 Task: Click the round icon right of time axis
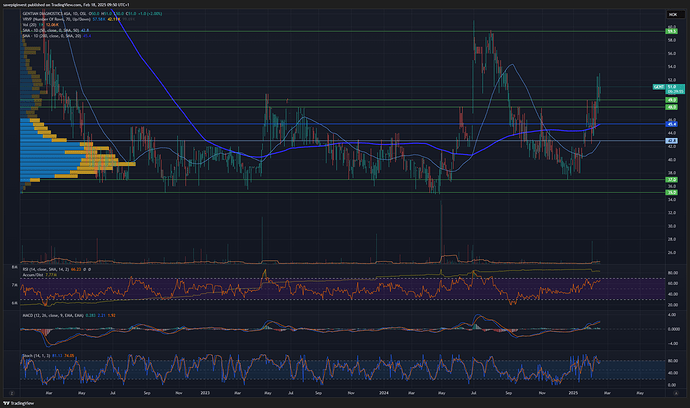point(676,393)
